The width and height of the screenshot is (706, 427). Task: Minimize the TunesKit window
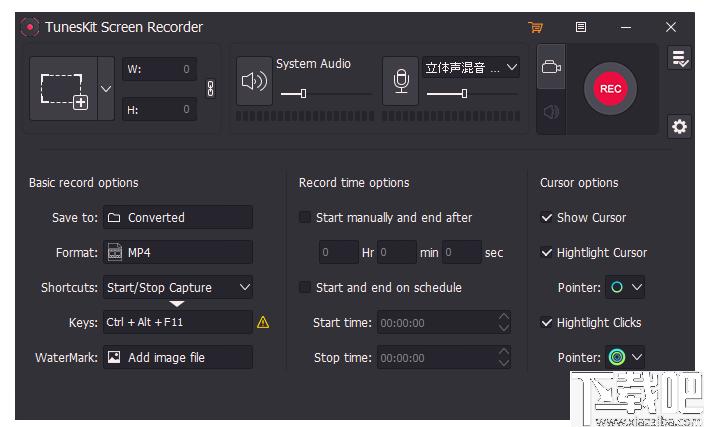point(625,27)
